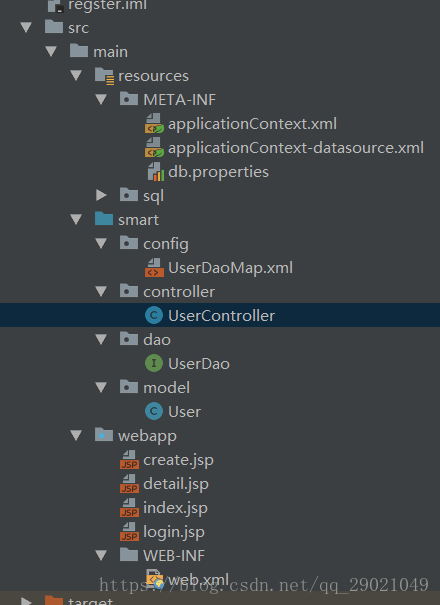Image resolution: width=440 pixels, height=605 pixels.
Task: Collapse the smart package arrow
Action: 76,220
